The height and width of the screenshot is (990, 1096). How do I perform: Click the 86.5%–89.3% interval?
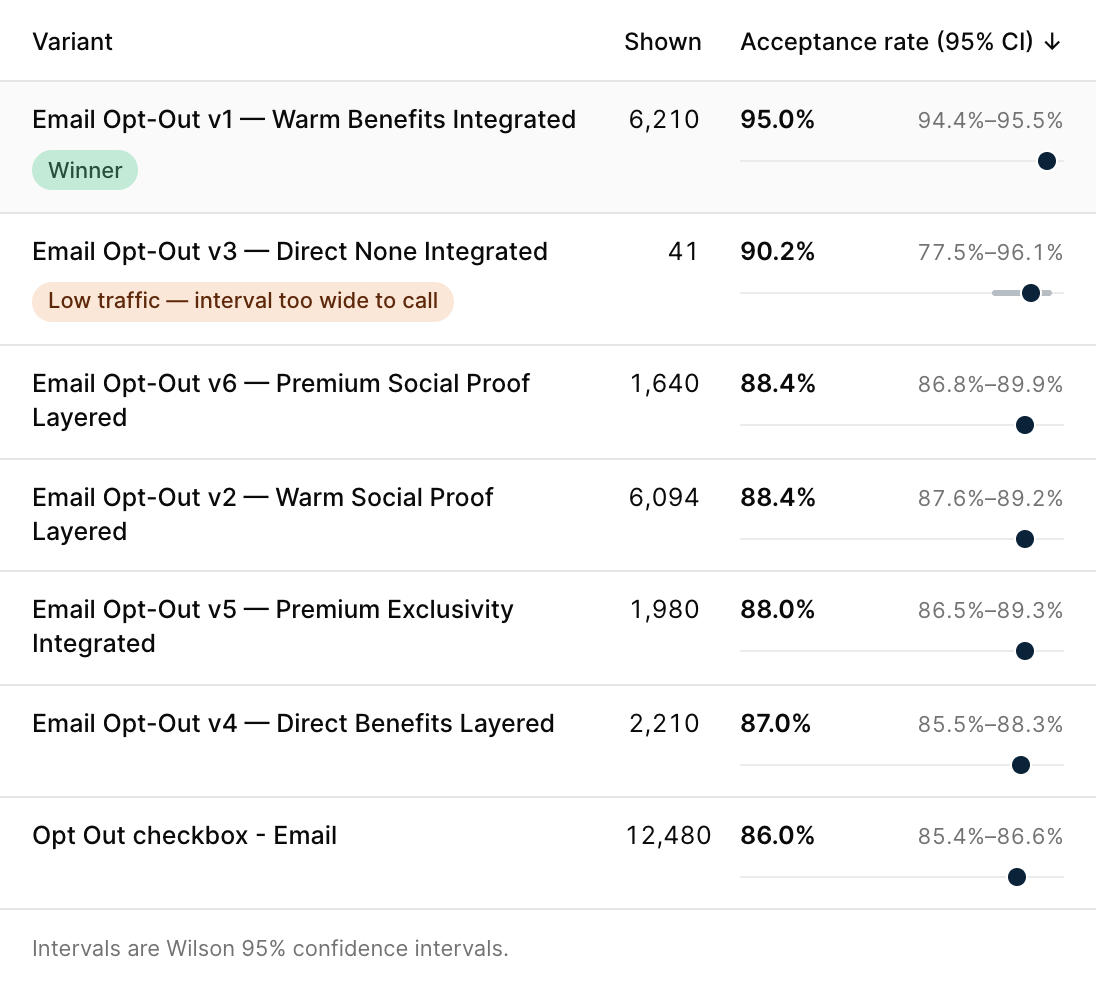(990, 610)
